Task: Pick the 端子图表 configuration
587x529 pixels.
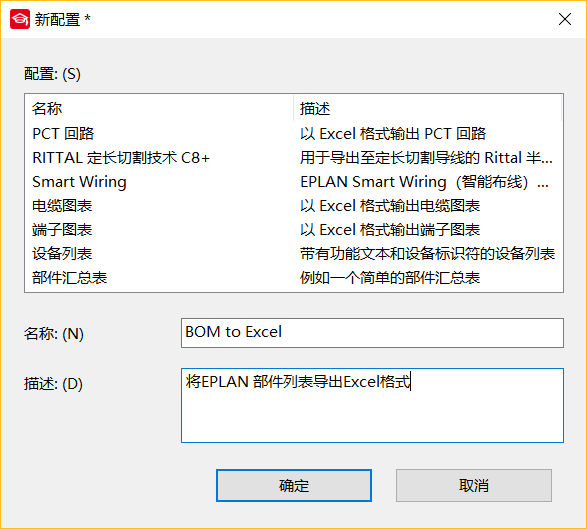Action: tap(294, 229)
